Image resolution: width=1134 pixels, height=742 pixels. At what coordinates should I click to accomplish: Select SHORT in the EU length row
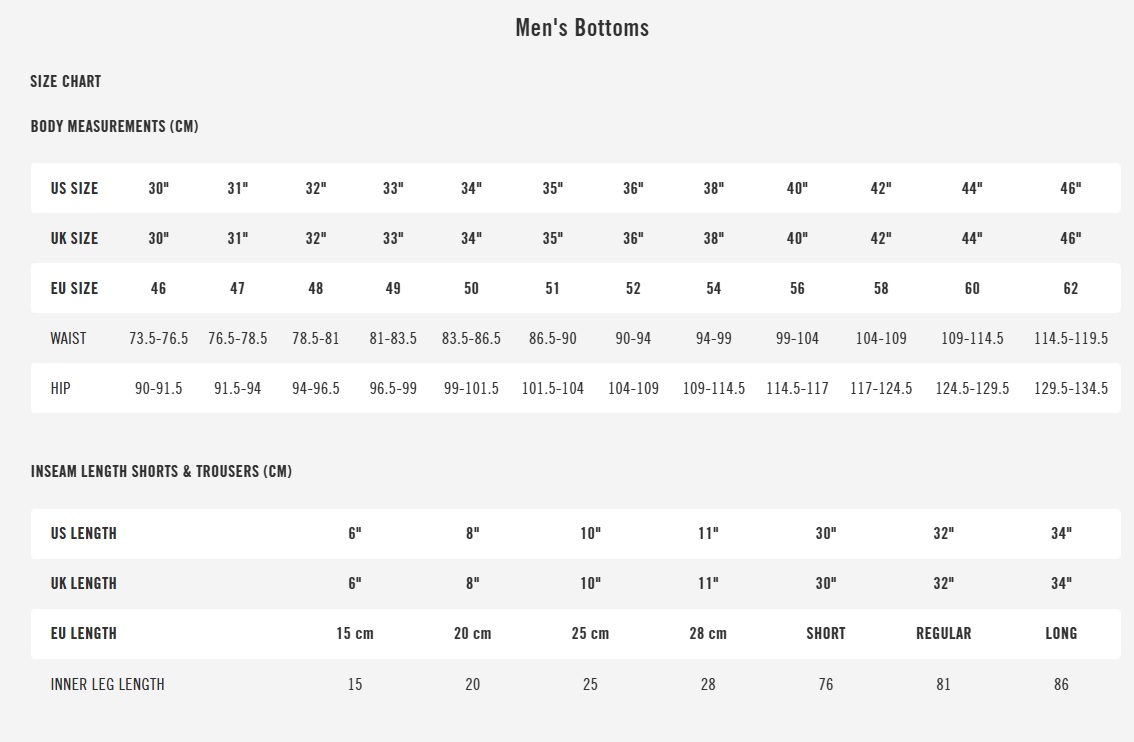825,633
